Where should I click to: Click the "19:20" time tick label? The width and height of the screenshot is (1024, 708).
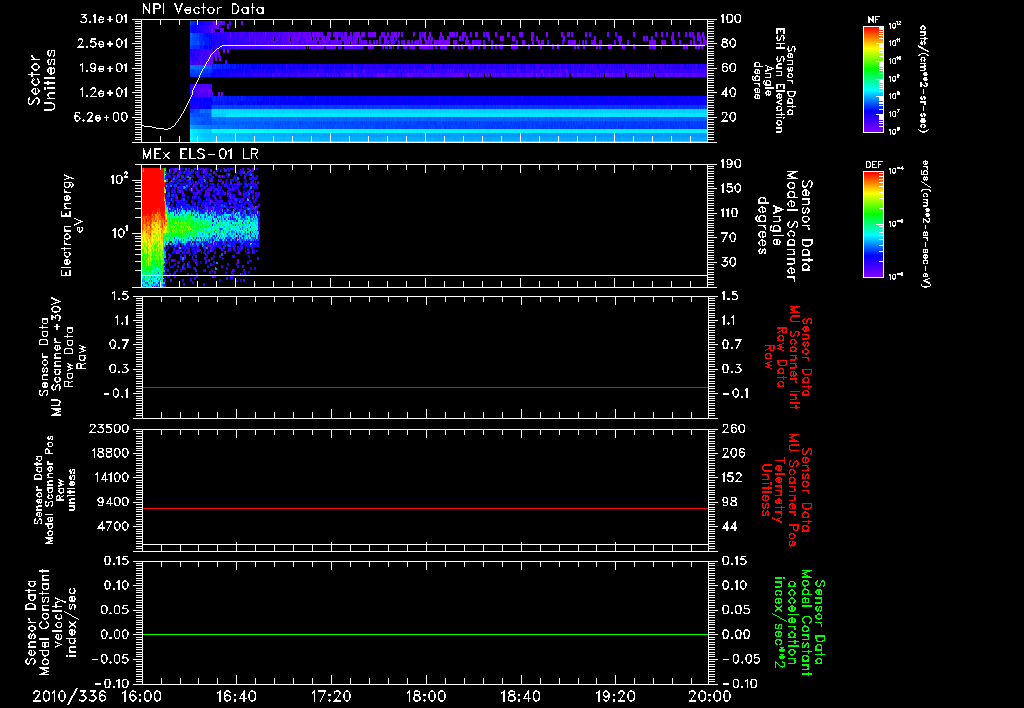point(615,696)
